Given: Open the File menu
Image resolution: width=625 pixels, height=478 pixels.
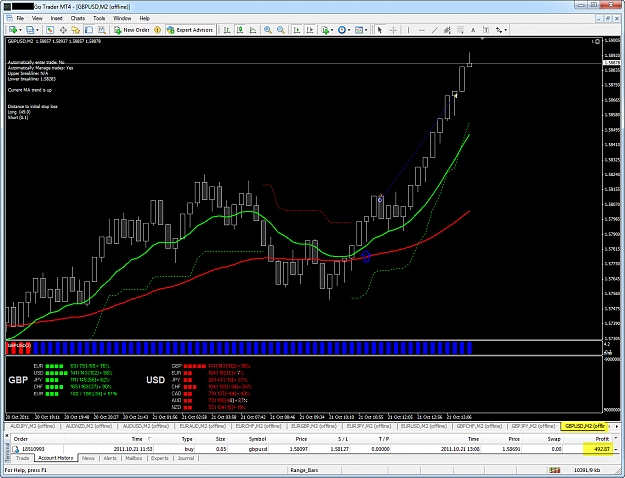Looking at the screenshot, I should click(20, 18).
